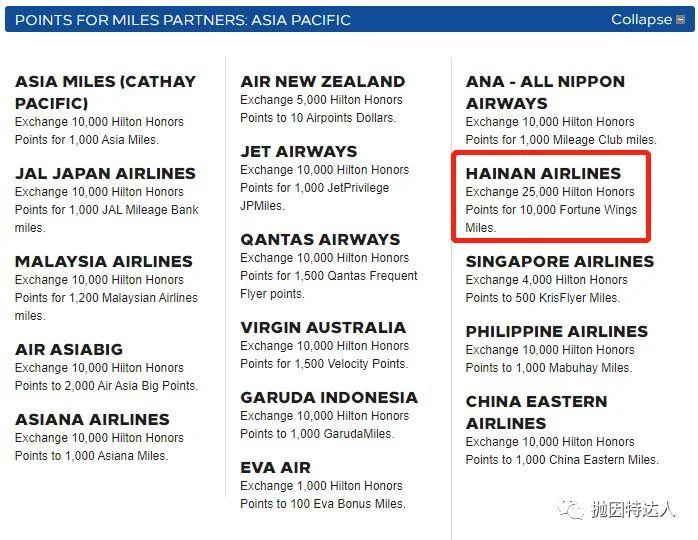Open the Singapore Airlines heading
Viewport: 698px width, 540px height.
click(560, 261)
